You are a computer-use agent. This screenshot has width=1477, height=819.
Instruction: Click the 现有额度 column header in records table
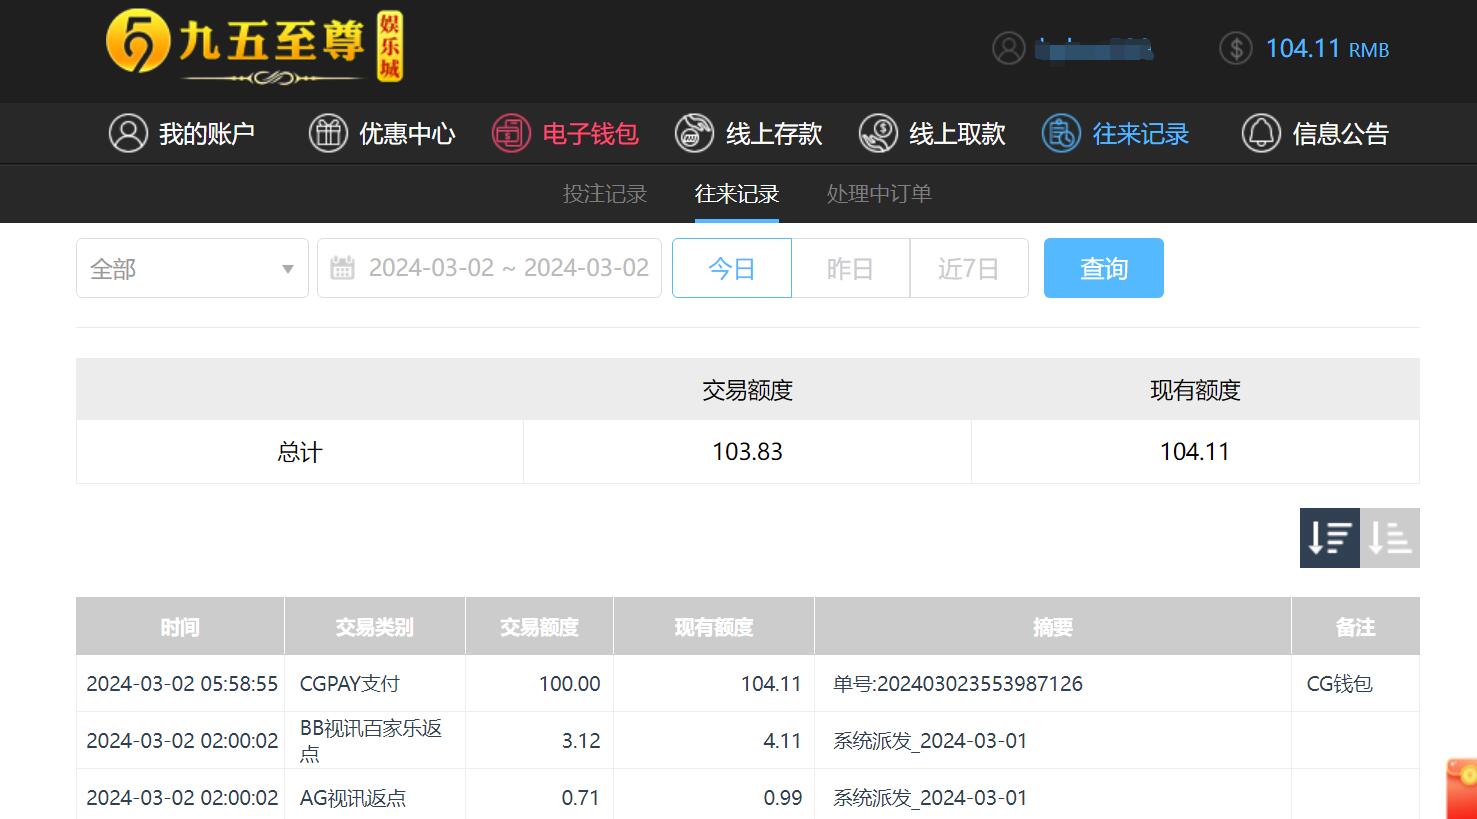(714, 627)
